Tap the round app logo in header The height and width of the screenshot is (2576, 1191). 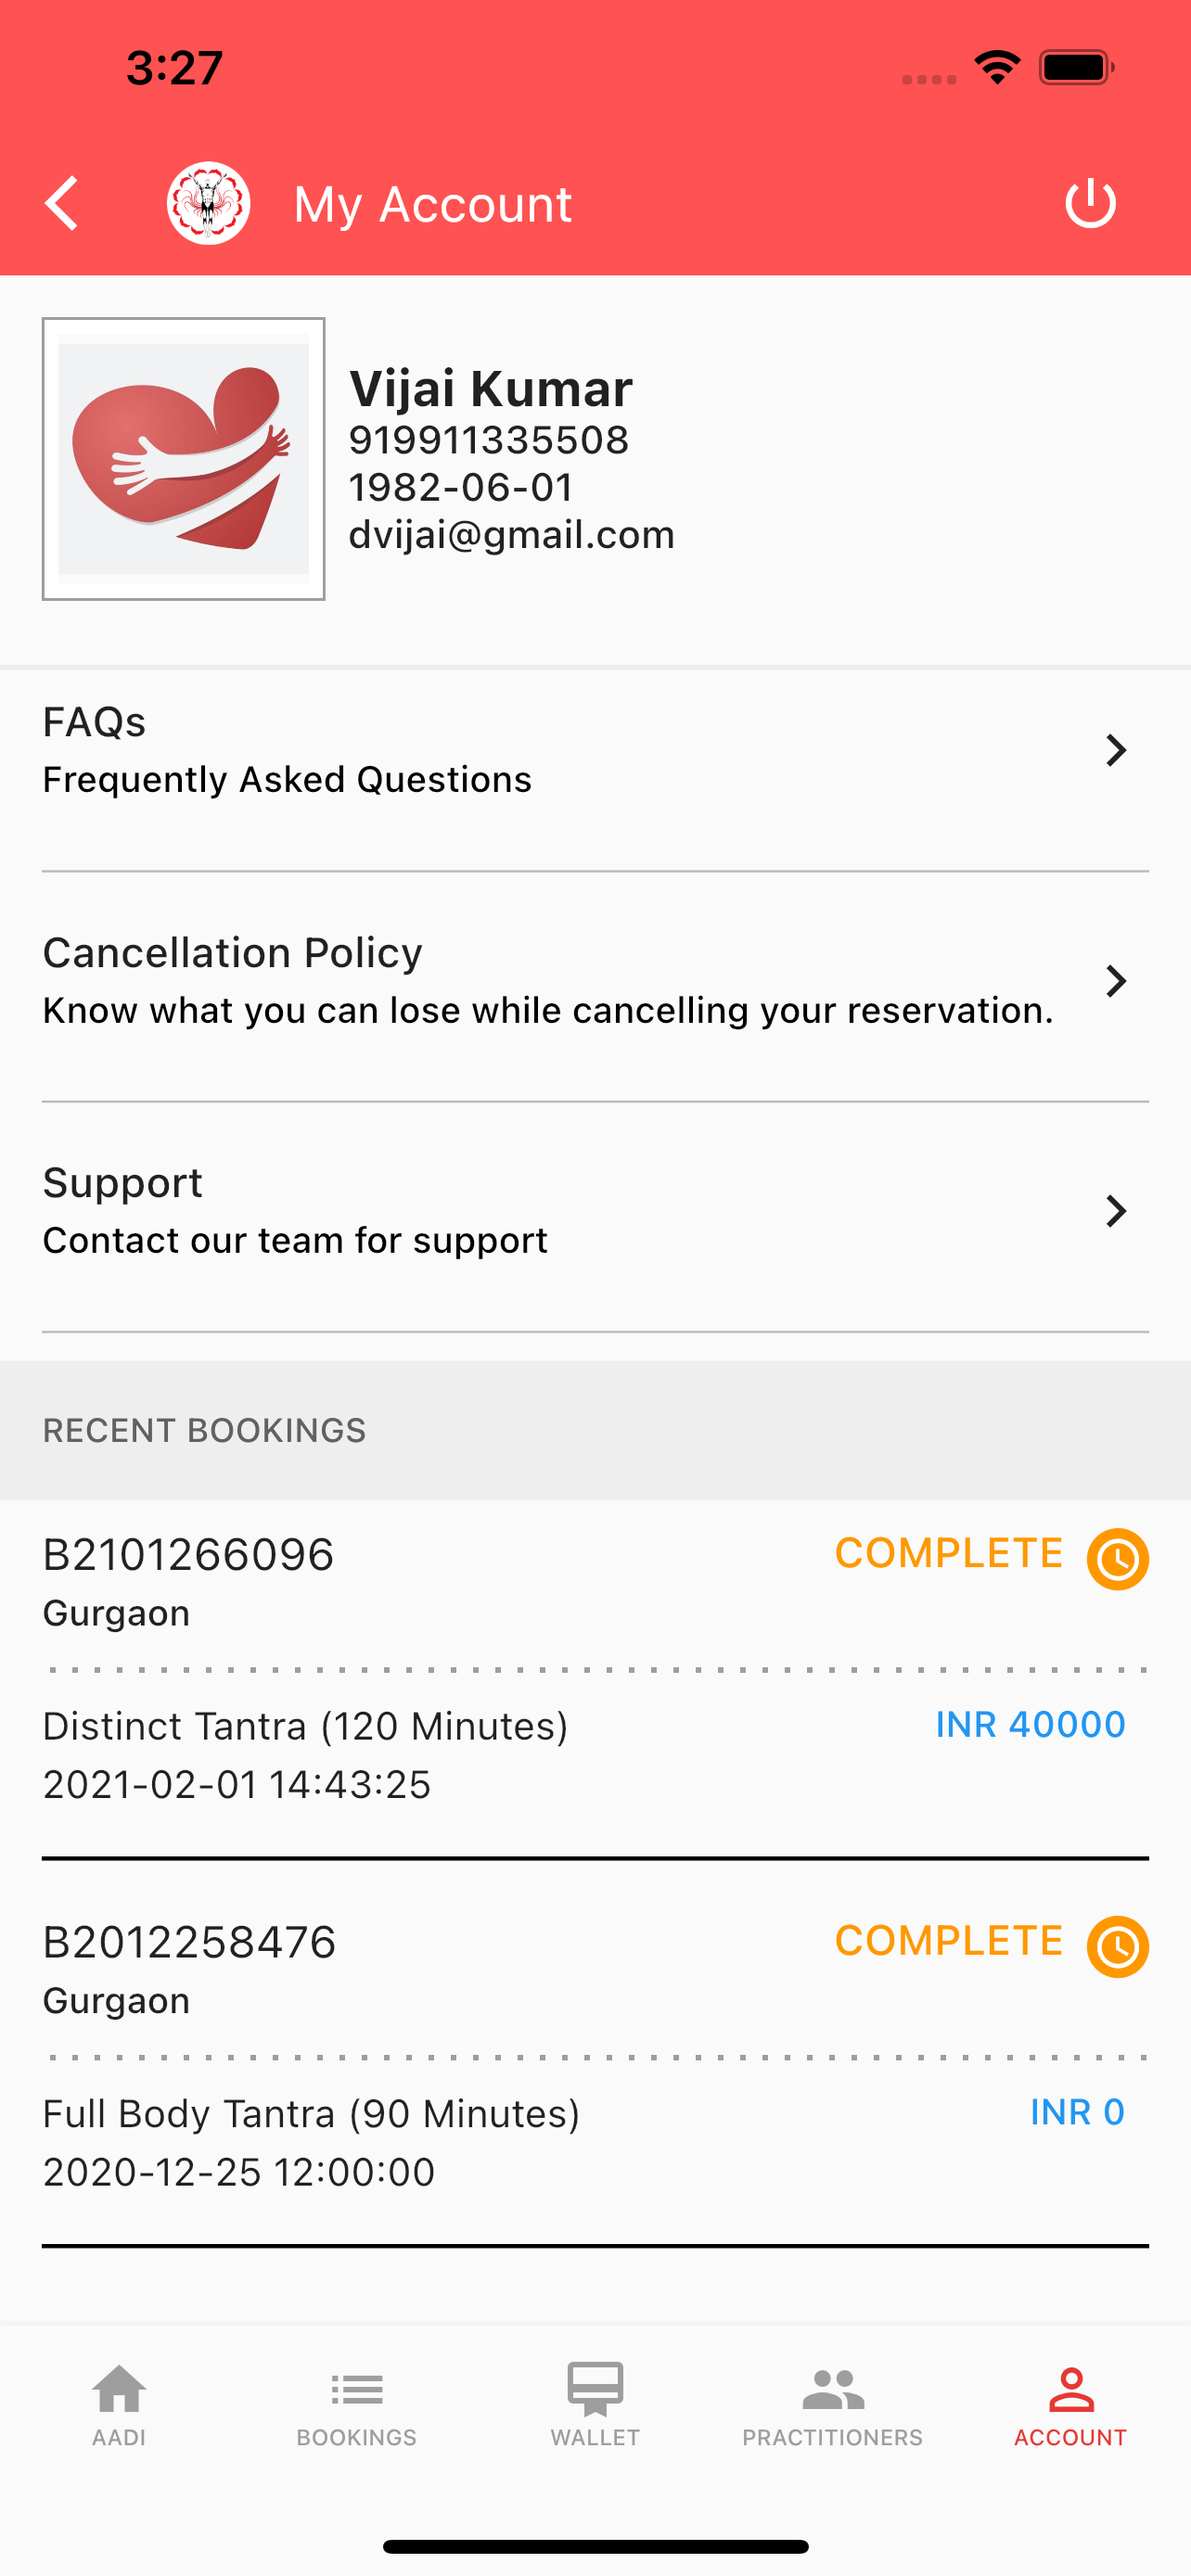(x=208, y=203)
